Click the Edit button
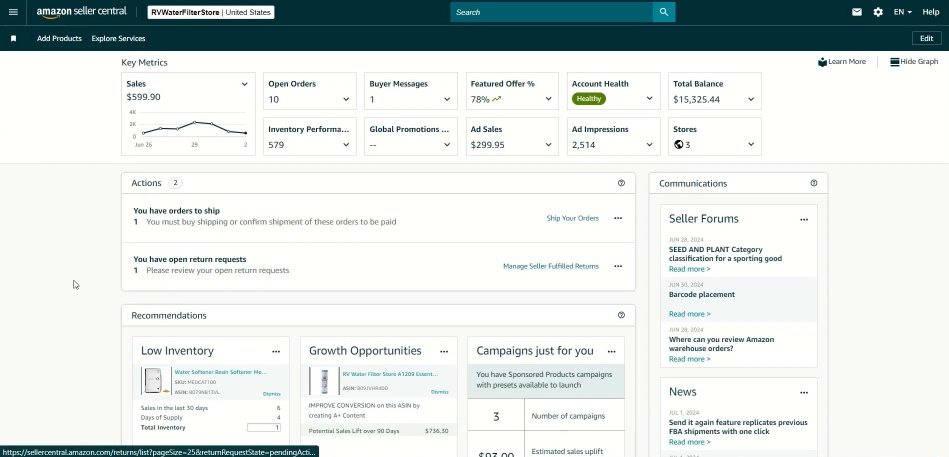The image size is (949, 457). click(x=927, y=38)
